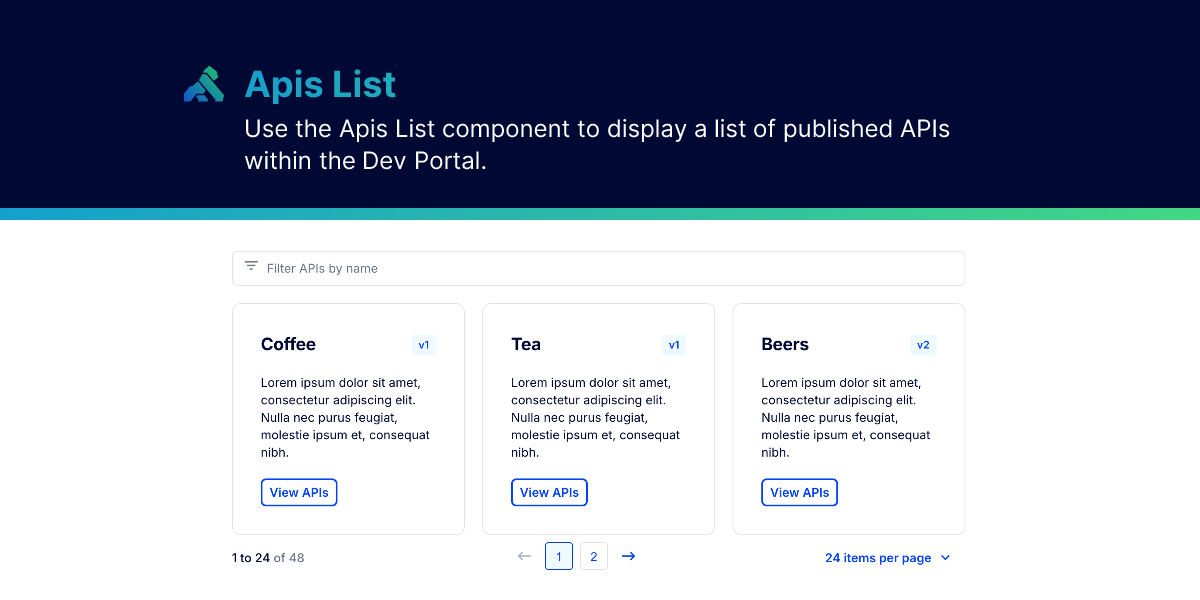This screenshot has width=1200, height=600.
Task: Click the Kong logo icon in the header
Action: point(203,84)
